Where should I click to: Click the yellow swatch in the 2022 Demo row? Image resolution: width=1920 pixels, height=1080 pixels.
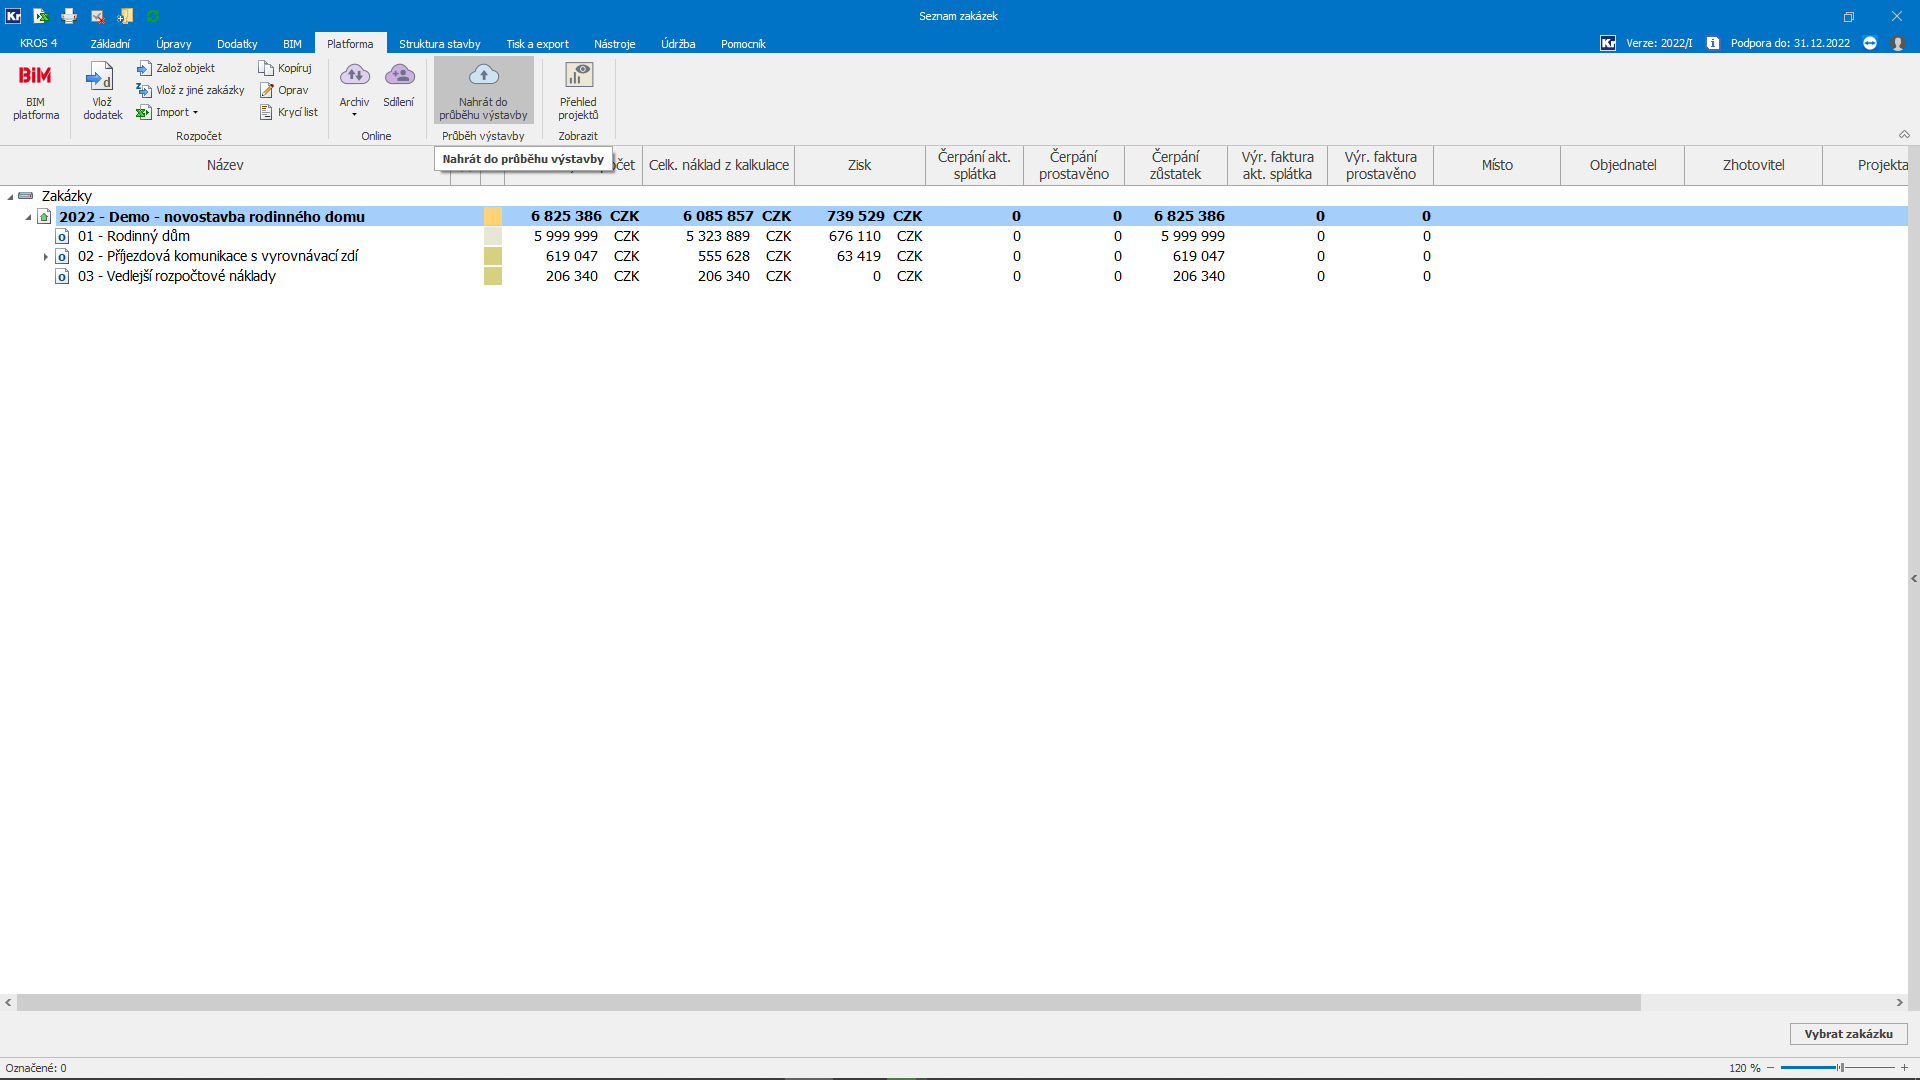coord(492,216)
